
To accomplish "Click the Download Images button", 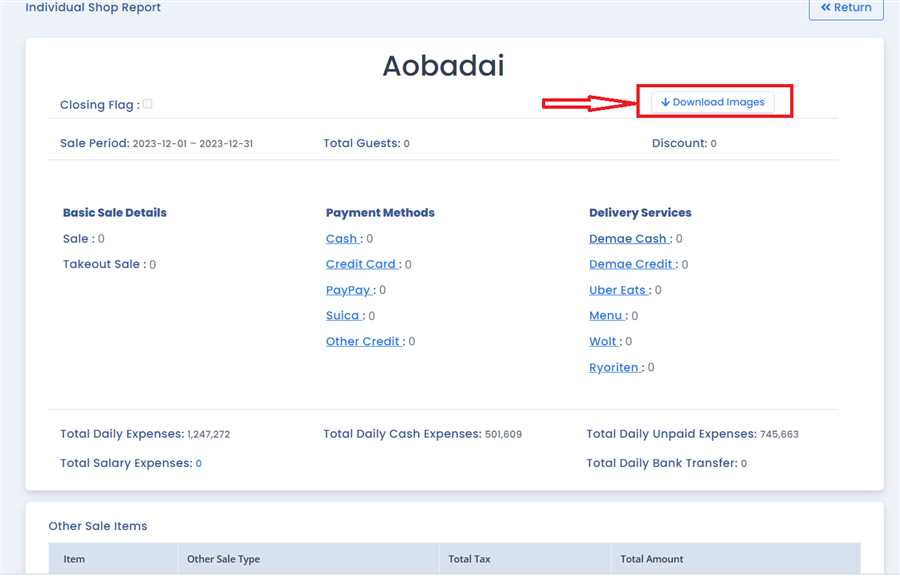I will pyautogui.click(x=712, y=102).
